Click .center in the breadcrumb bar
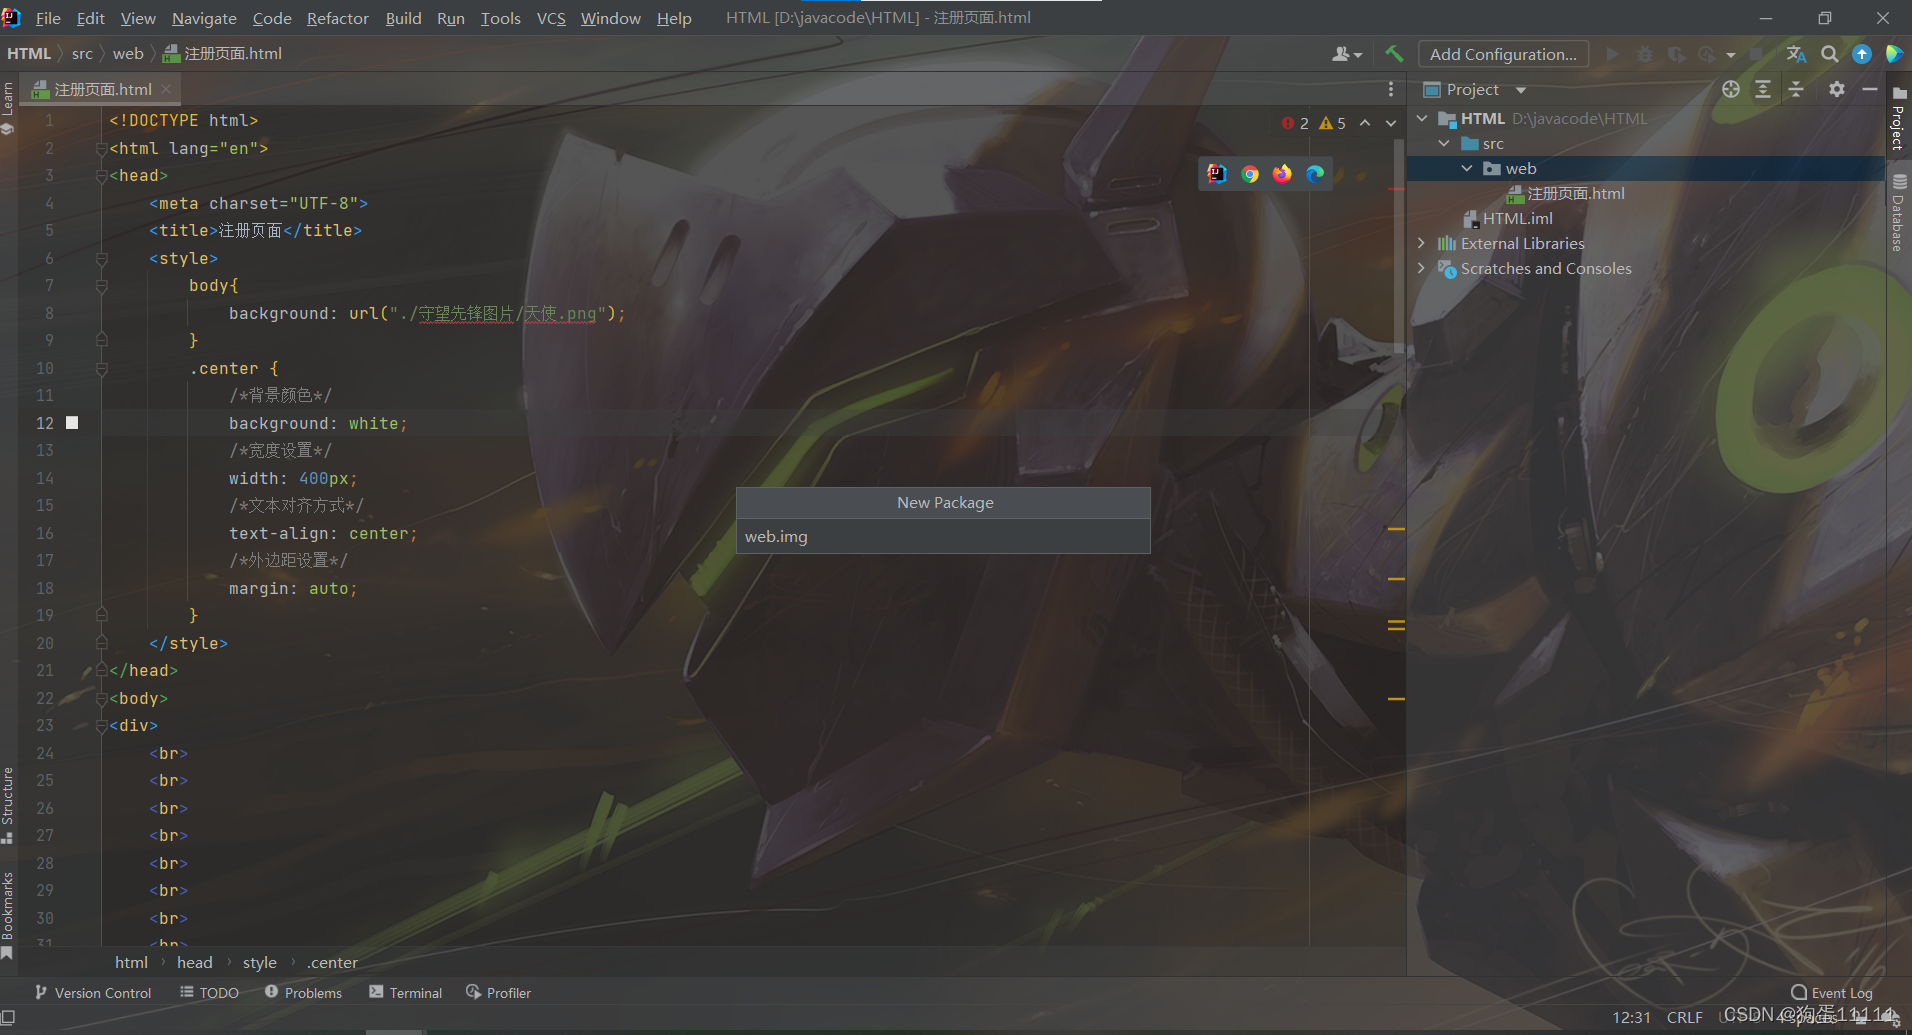The width and height of the screenshot is (1912, 1035). point(332,962)
